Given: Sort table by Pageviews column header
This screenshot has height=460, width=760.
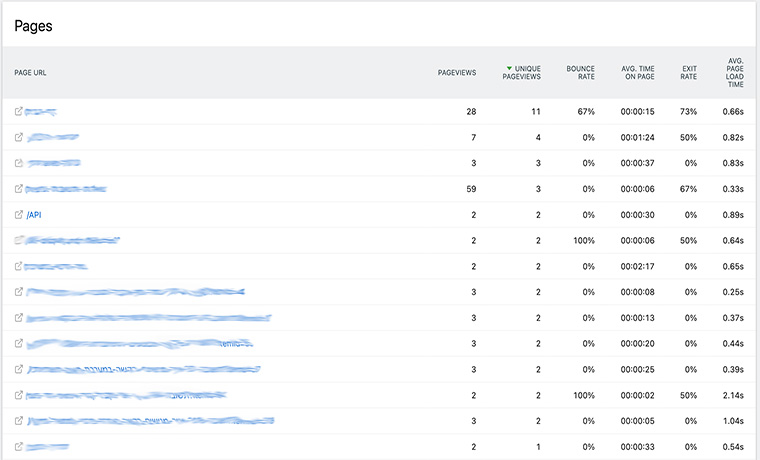Looking at the screenshot, I should [457, 73].
